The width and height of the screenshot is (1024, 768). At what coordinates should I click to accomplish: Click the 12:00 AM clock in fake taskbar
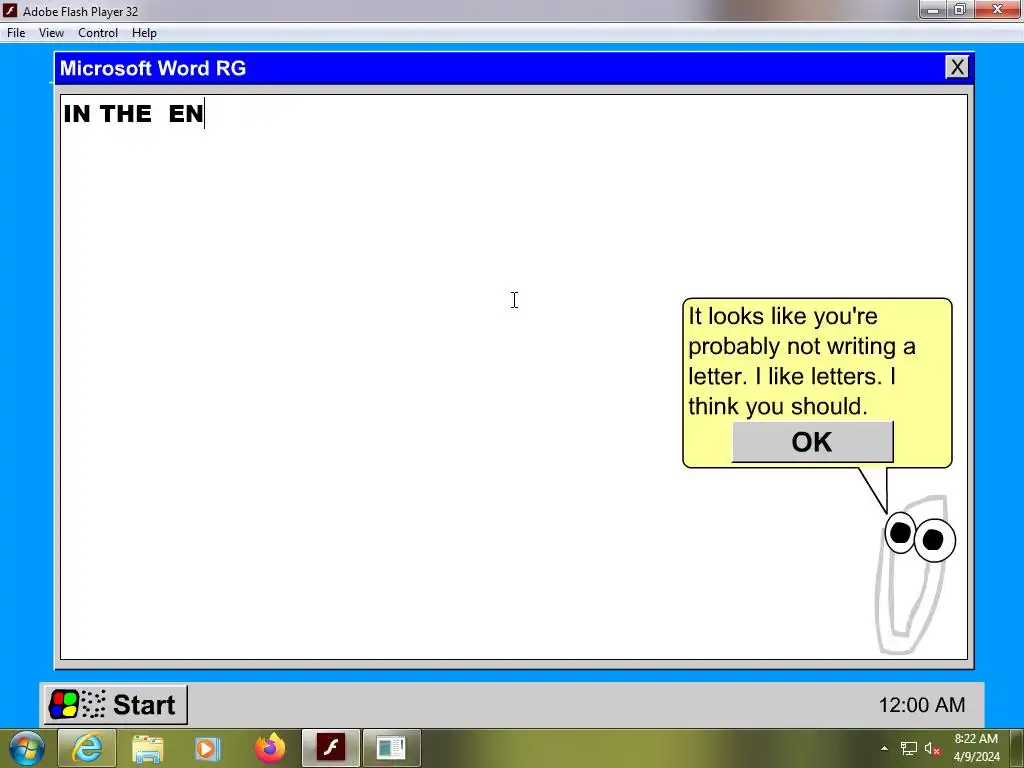(921, 705)
